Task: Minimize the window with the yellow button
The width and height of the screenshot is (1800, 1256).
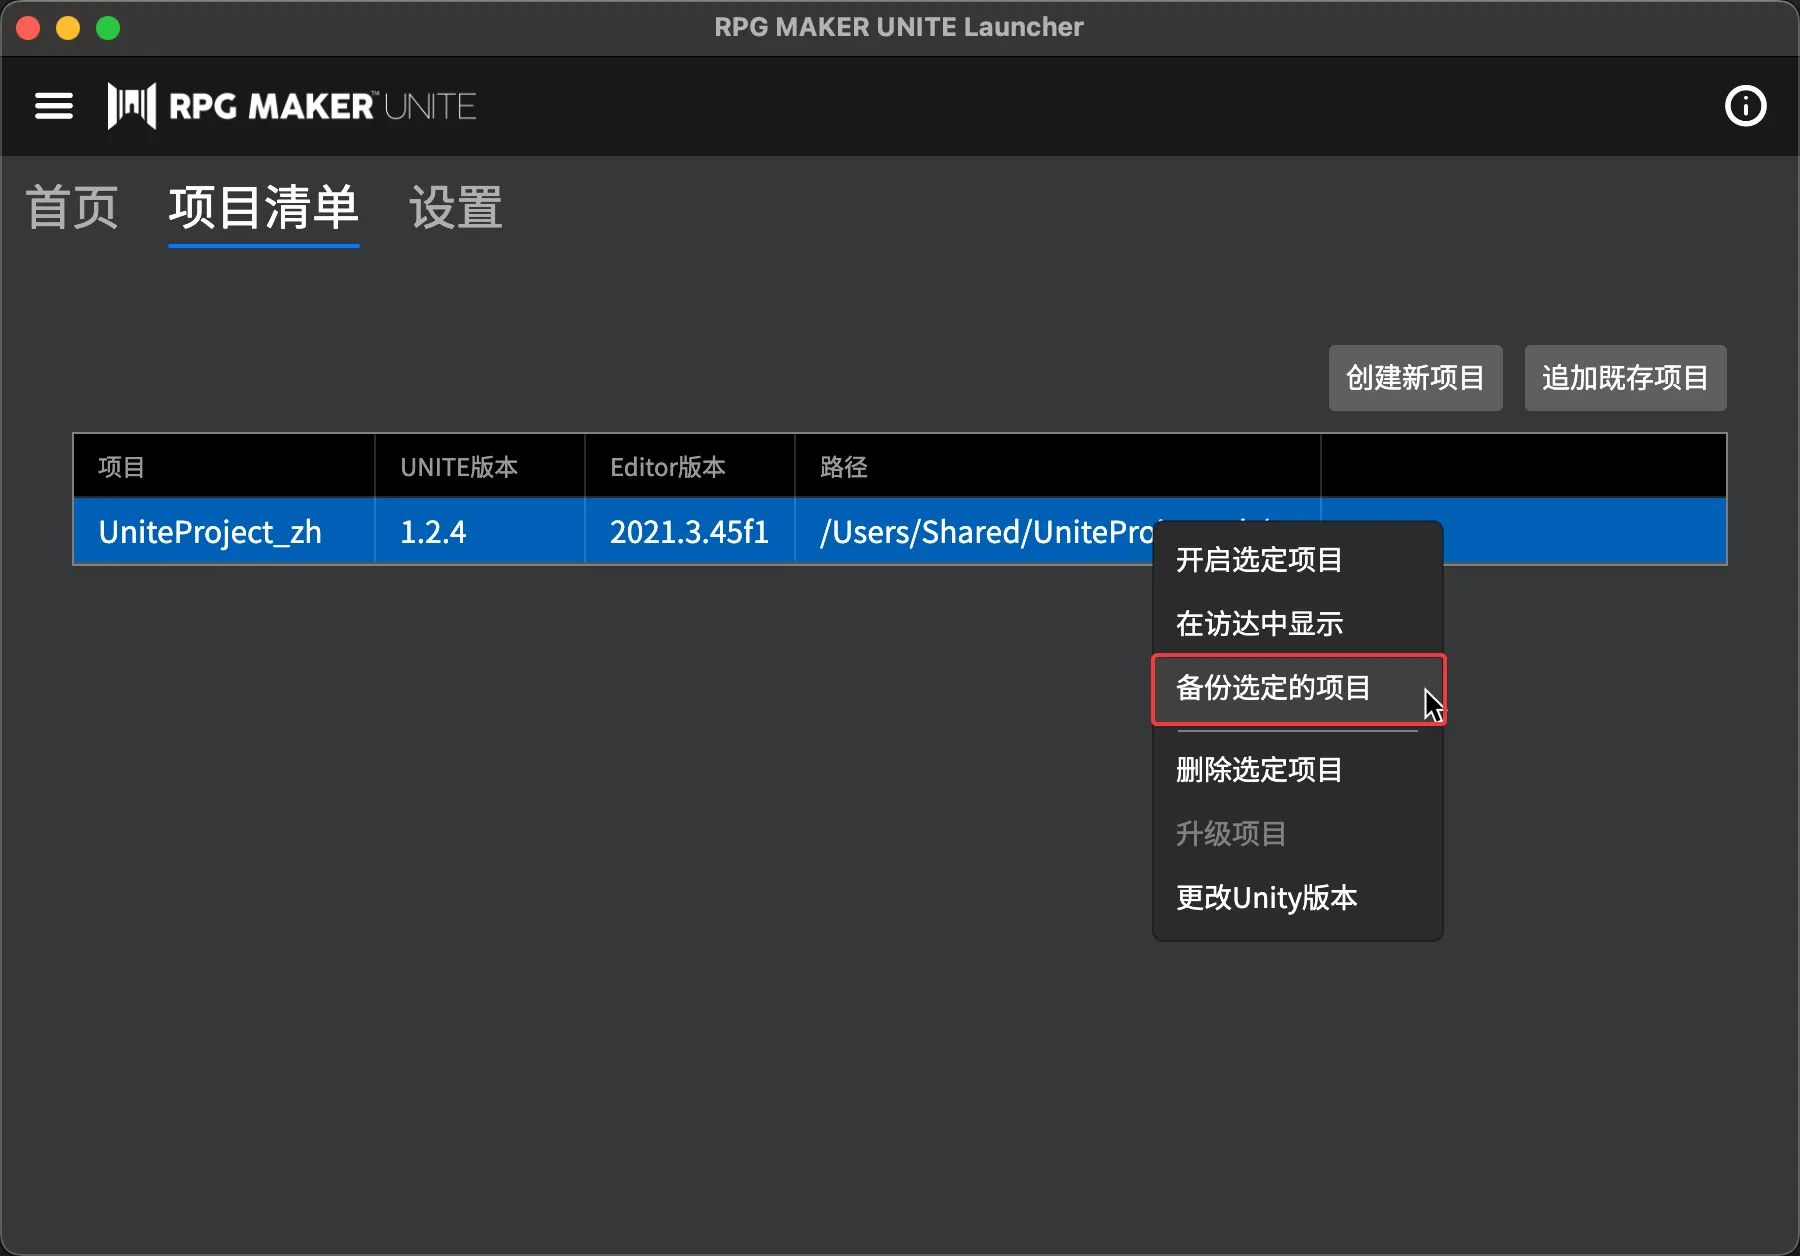Action: (68, 28)
